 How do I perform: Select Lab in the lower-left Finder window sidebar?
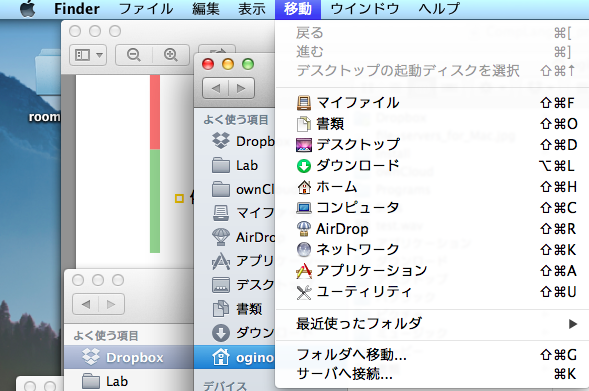coord(128,381)
